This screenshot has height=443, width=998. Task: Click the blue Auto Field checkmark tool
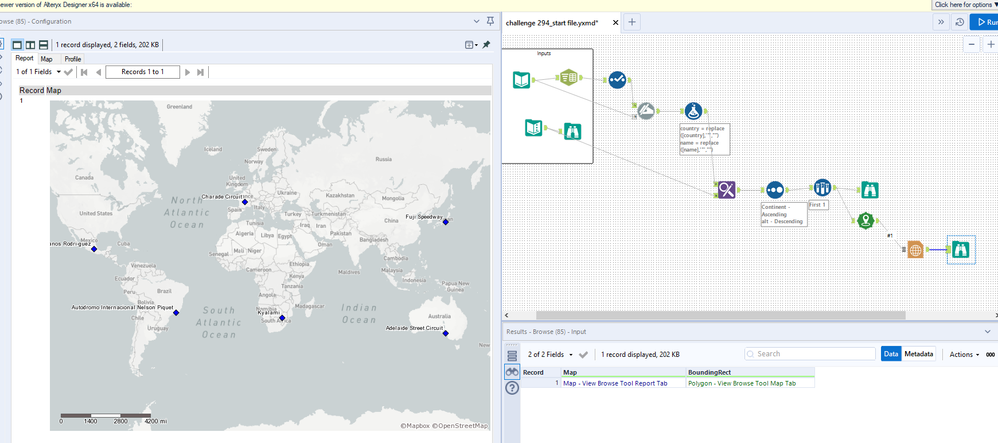617,80
